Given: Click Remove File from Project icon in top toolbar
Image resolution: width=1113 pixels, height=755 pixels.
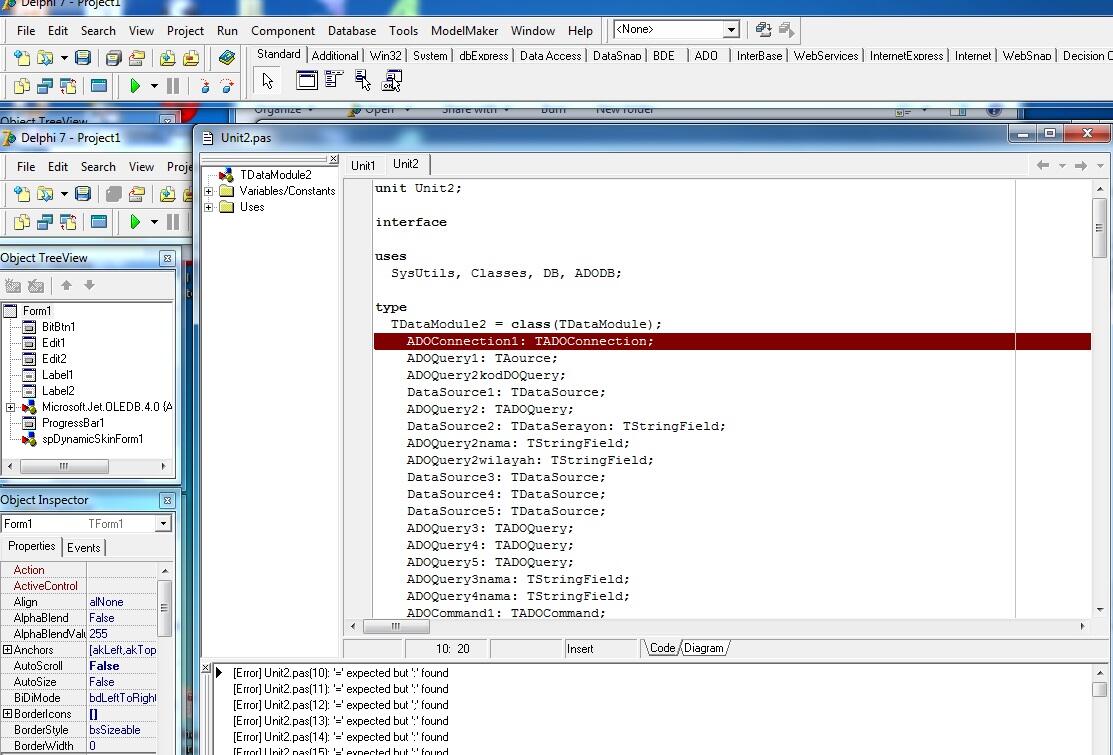Looking at the screenshot, I should 191,58.
